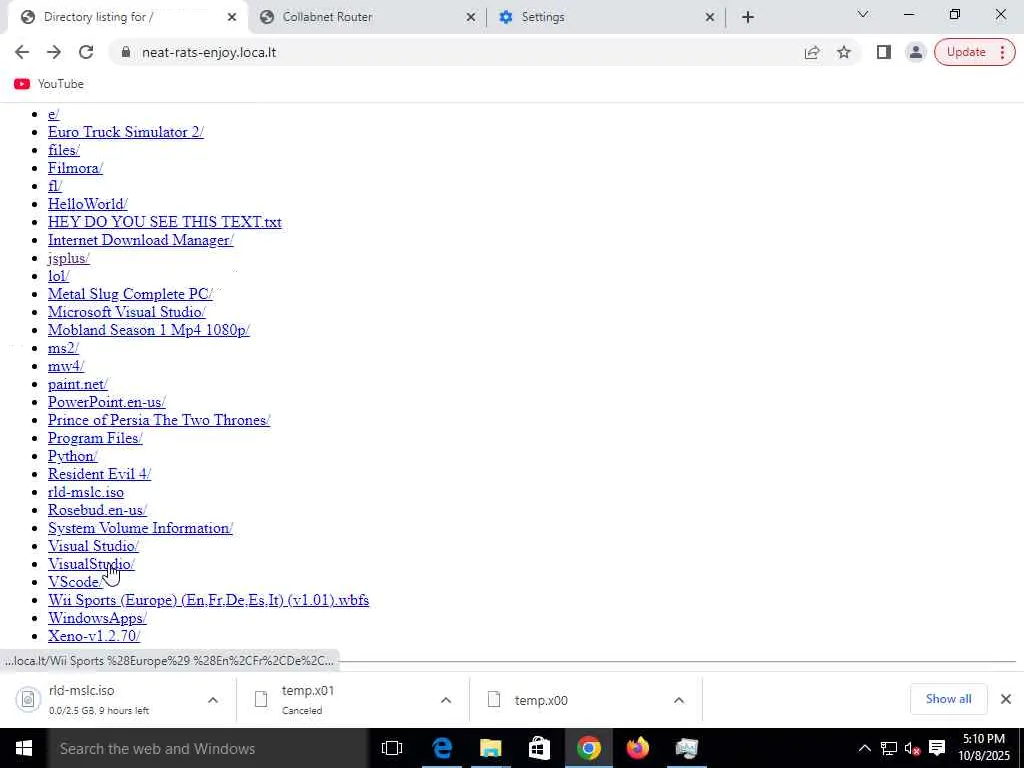Viewport: 1024px width, 768px height.
Task: Dismiss the downloads bar
Action: (1006, 699)
